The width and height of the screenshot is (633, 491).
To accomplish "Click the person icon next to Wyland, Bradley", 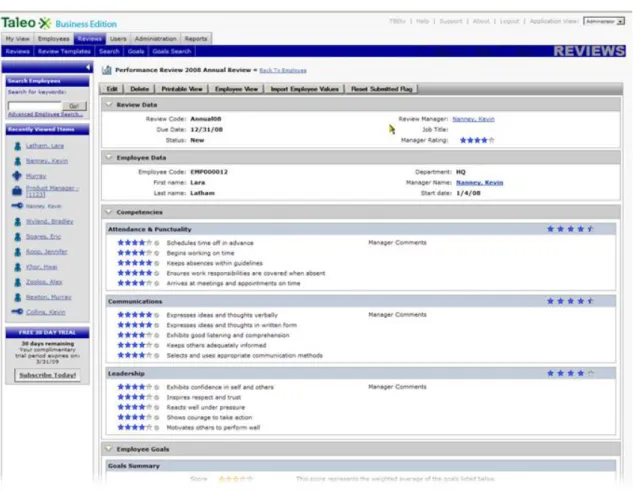I will pyautogui.click(x=17, y=222).
